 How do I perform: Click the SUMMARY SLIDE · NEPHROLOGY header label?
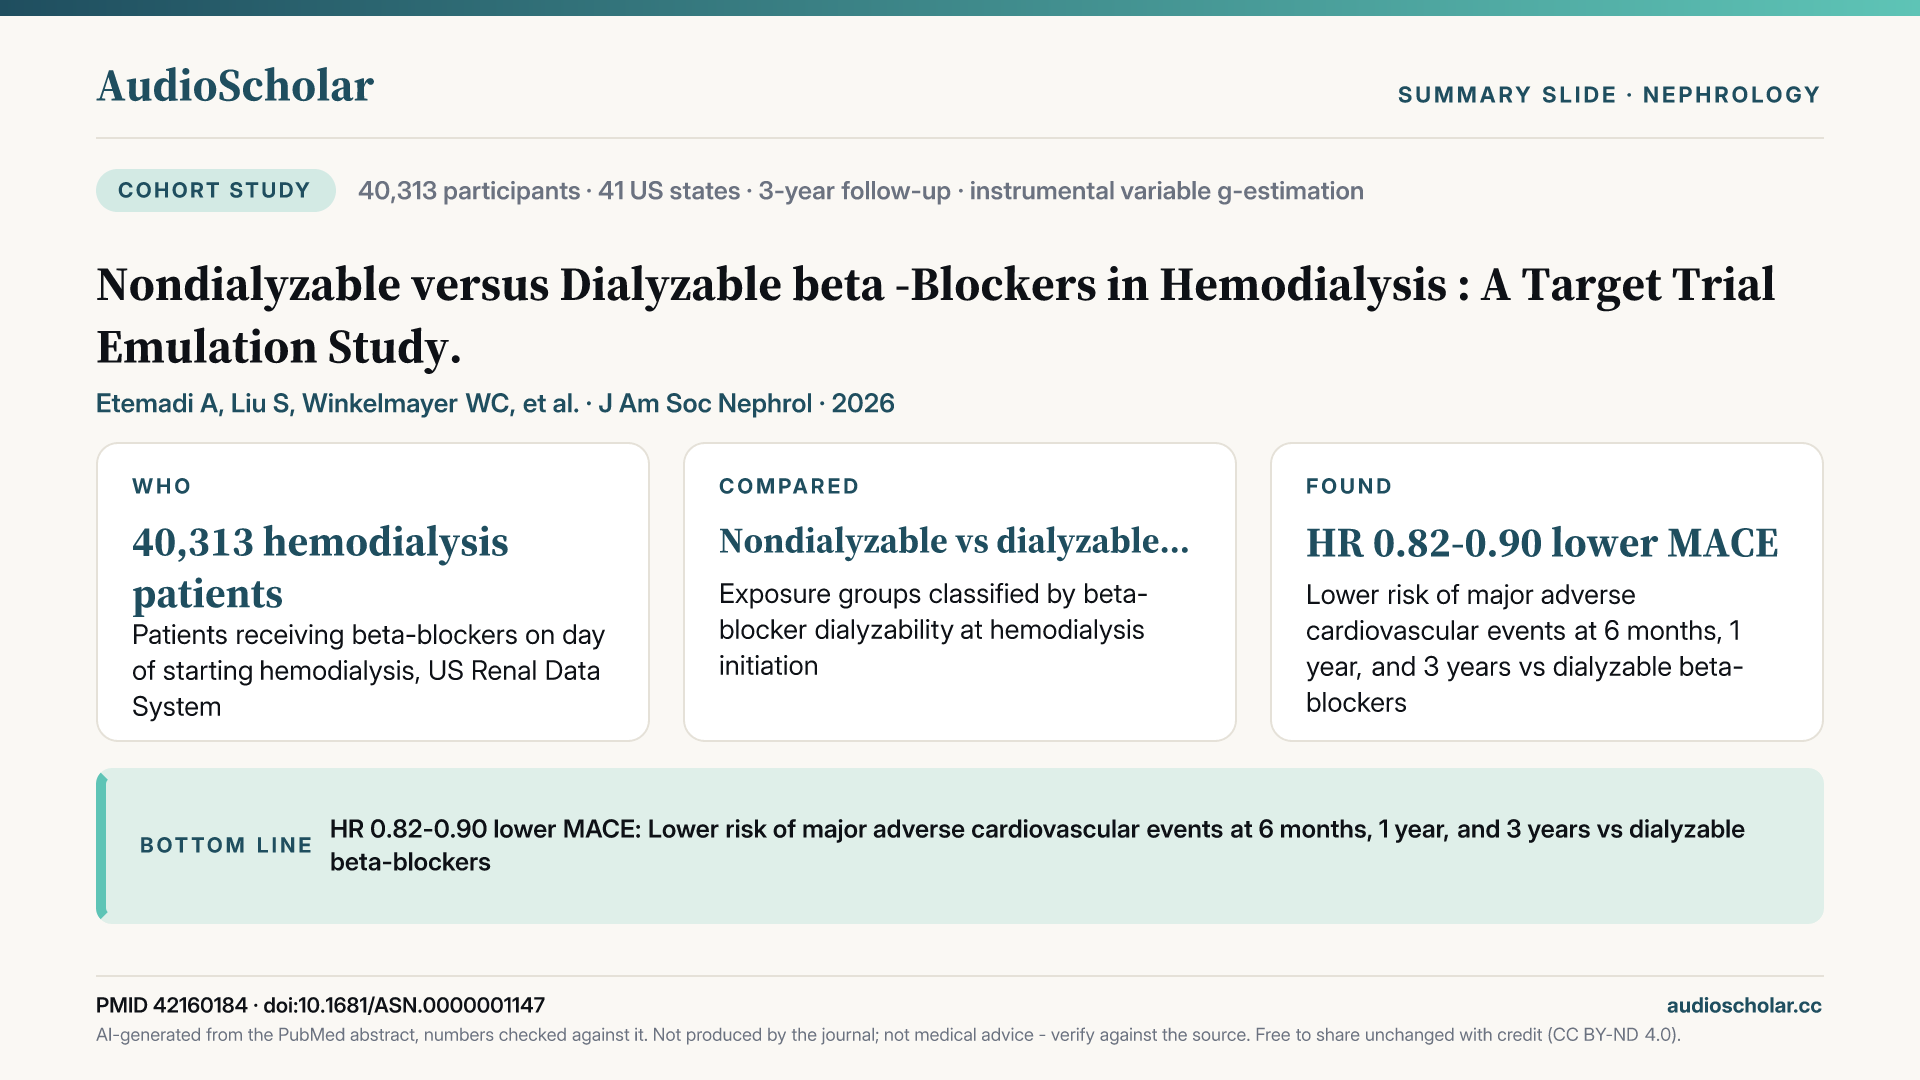point(1609,95)
